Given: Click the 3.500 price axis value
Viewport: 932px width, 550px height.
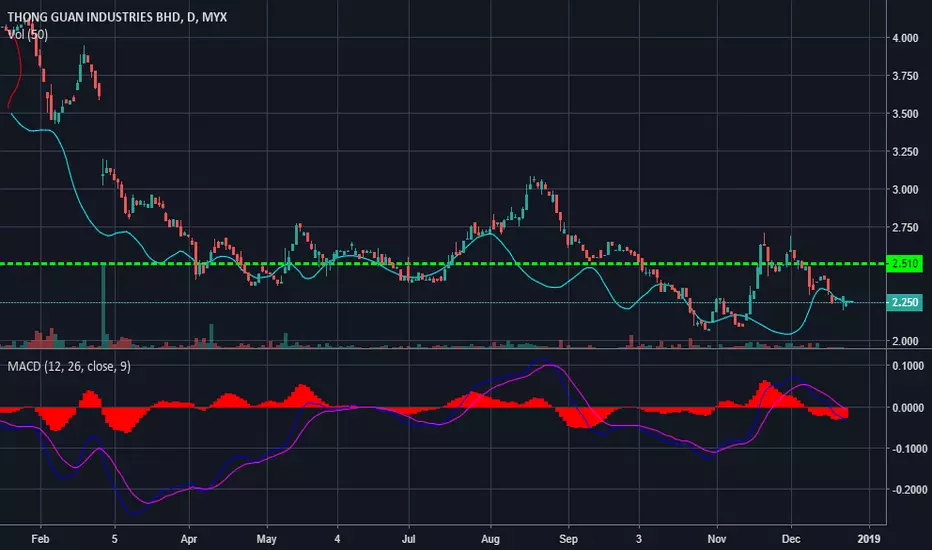Looking at the screenshot, I should [x=905, y=114].
